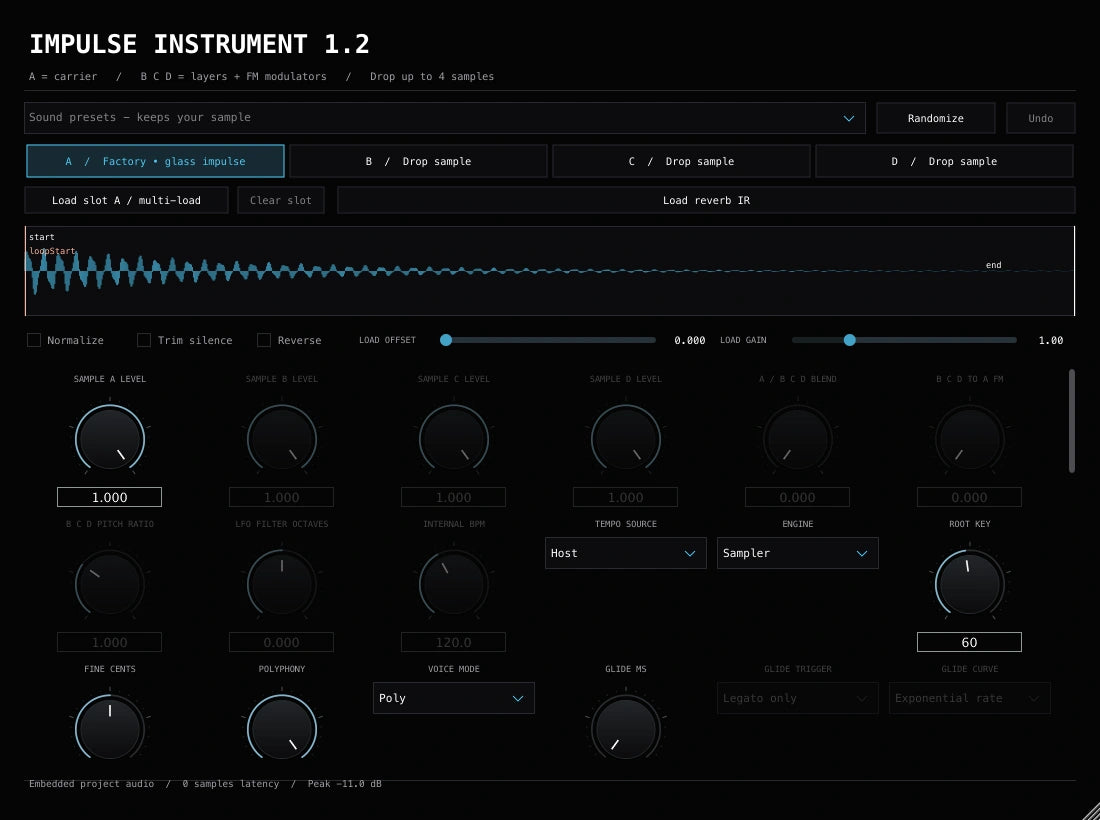Click the Peak -11.0 dB status text

click(x=344, y=784)
